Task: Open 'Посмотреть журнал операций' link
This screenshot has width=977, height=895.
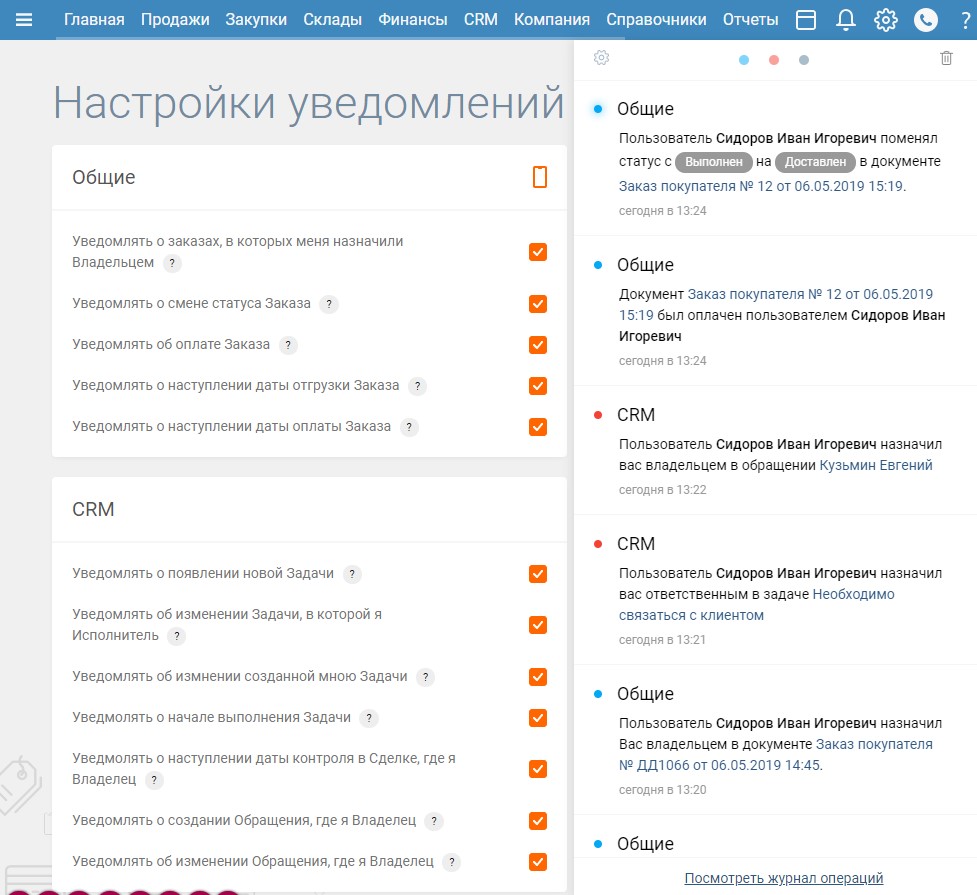Action: [x=783, y=878]
